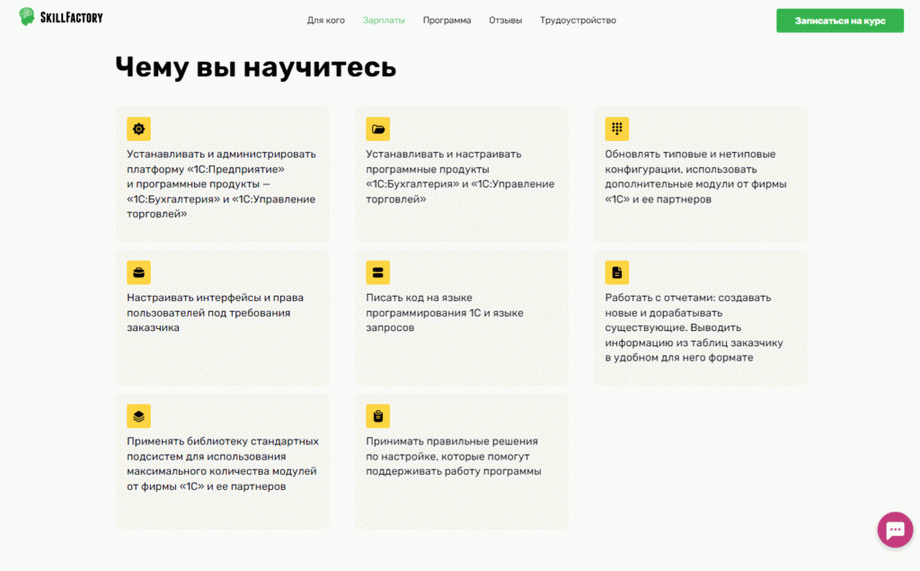Image resolution: width=920 pixels, height=571 pixels.
Task: Click the clipboard icon on decisions card
Action: [378, 416]
